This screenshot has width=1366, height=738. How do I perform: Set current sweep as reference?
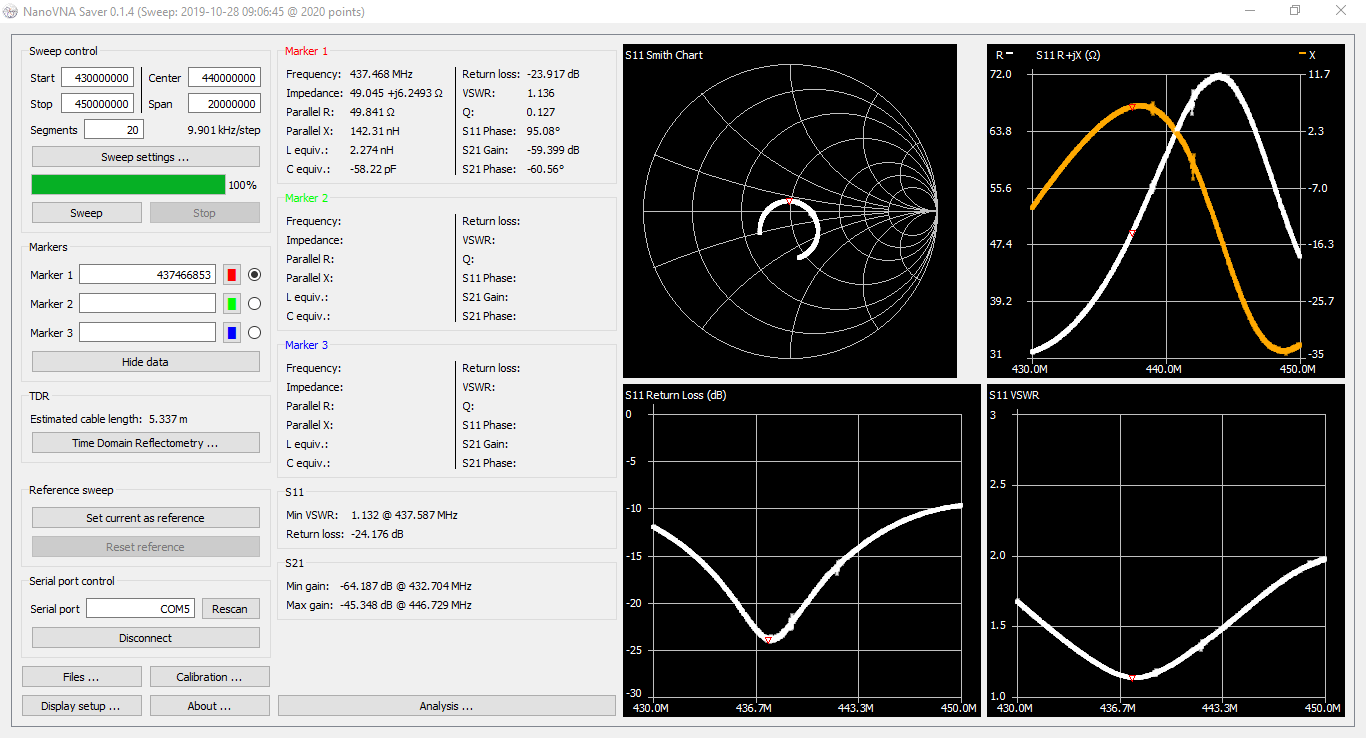pos(145,517)
